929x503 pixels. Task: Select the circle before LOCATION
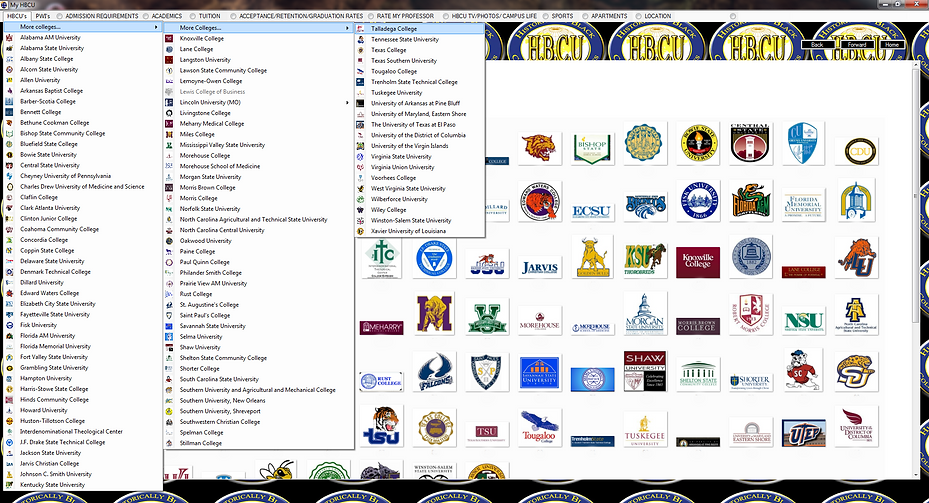(638, 16)
